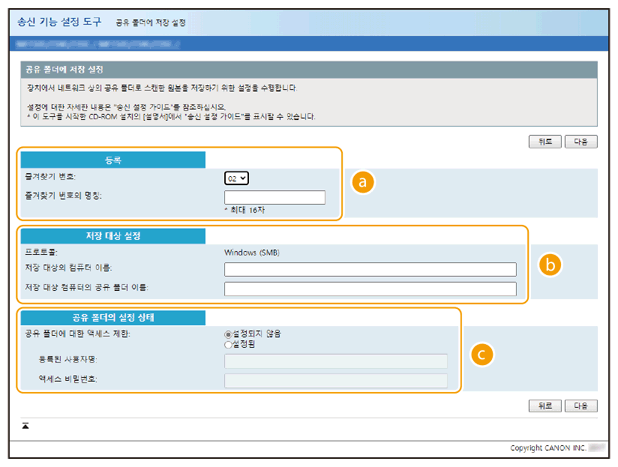Open the 즐겨찾기 번호 dropdown
Viewport: 618px width, 467px height.
[236, 178]
